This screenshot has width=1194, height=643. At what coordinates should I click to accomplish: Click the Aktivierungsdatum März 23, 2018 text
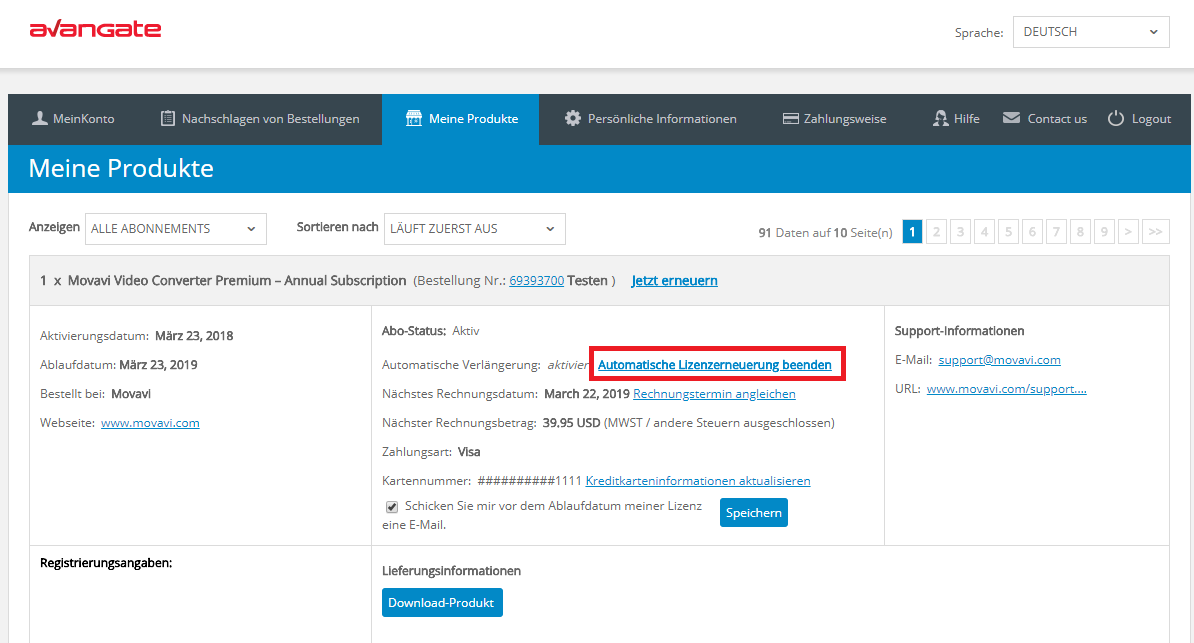pos(136,336)
